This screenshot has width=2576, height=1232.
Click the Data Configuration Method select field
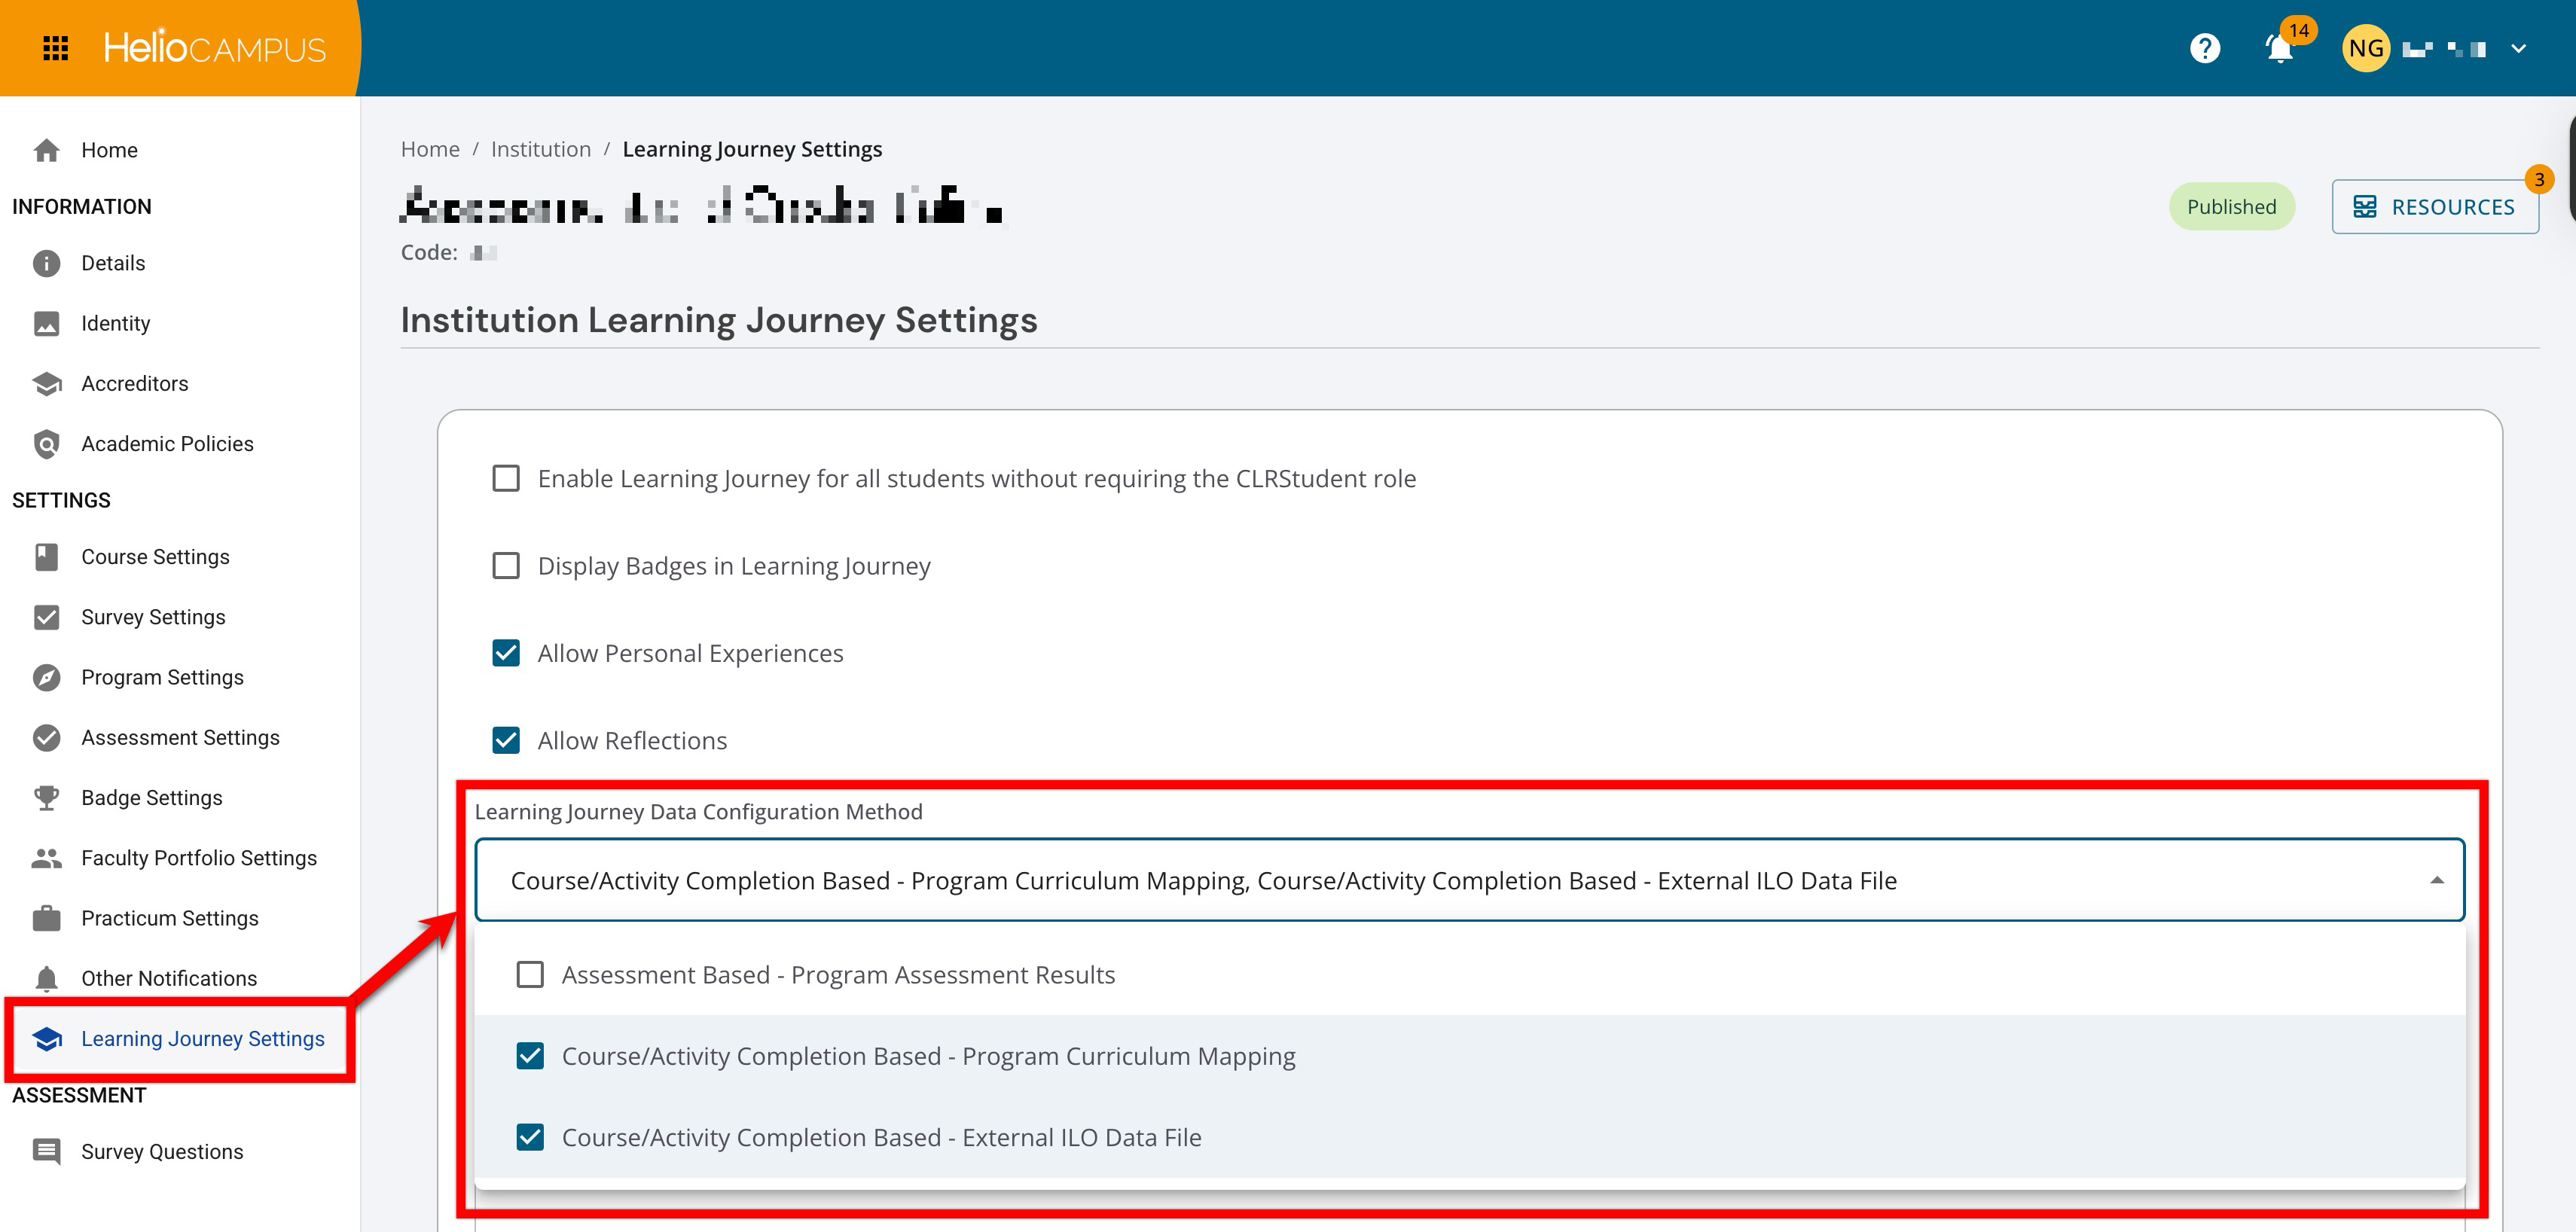tap(1470, 880)
